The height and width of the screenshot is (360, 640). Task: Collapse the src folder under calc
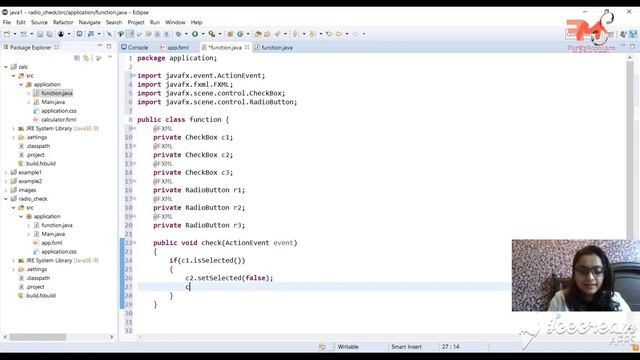[x=13, y=76]
